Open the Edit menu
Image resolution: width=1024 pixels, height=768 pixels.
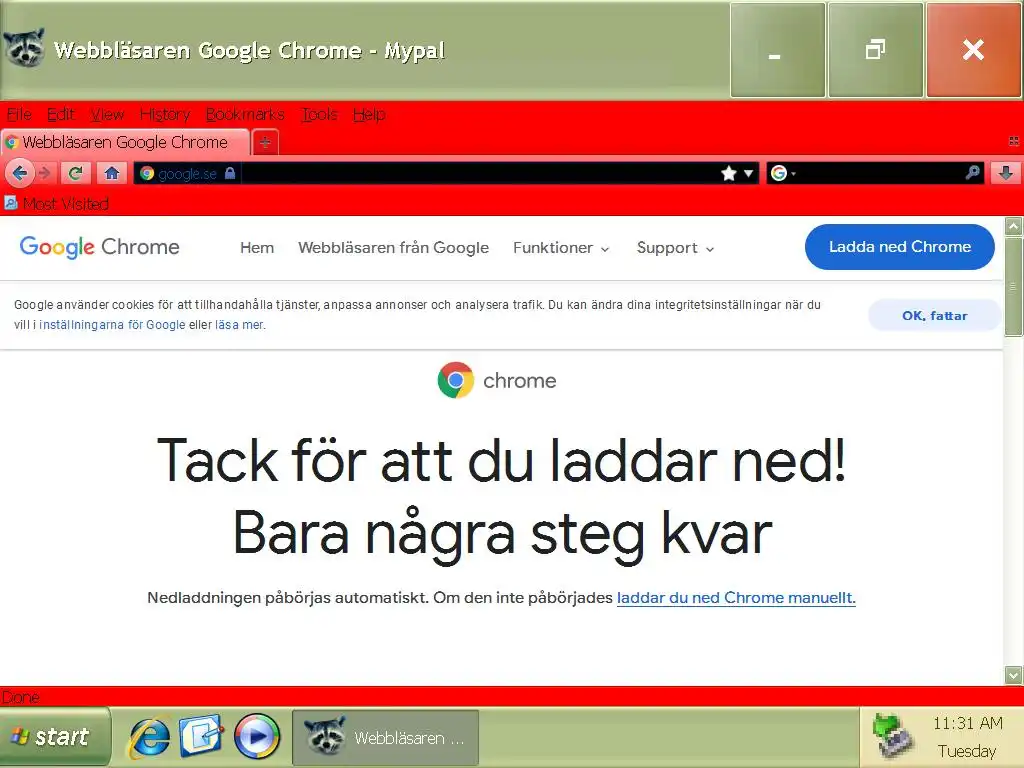[x=61, y=114]
